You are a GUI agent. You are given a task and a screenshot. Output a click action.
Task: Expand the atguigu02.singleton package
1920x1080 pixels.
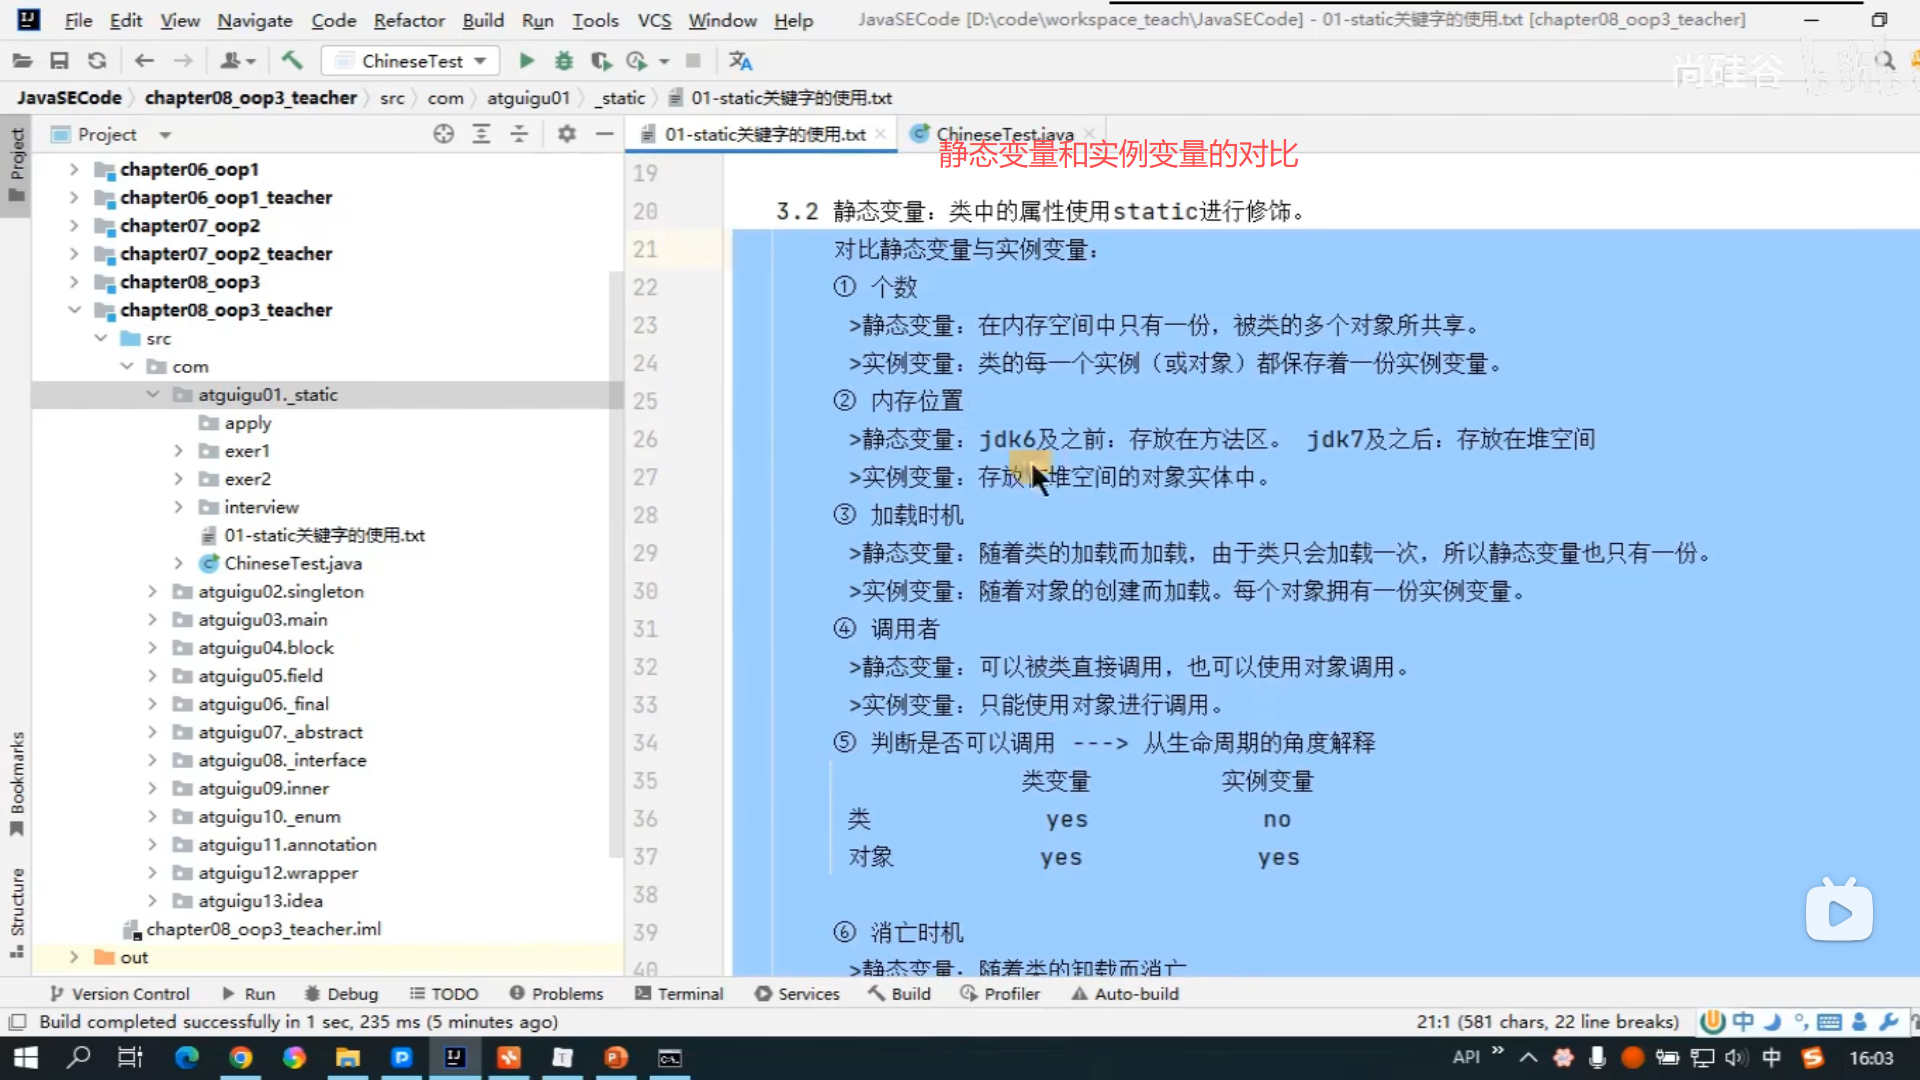153,592
